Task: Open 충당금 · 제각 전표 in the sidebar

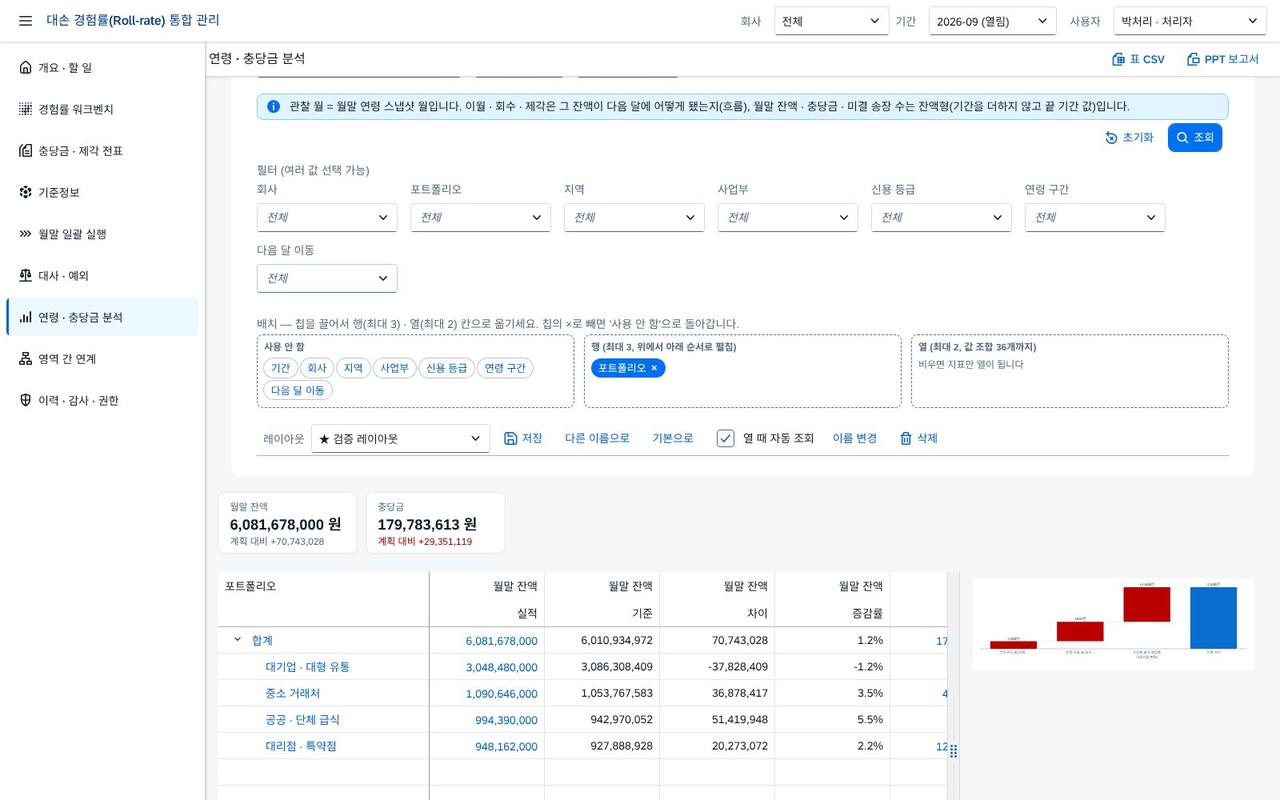Action: pyautogui.click(x=102, y=151)
